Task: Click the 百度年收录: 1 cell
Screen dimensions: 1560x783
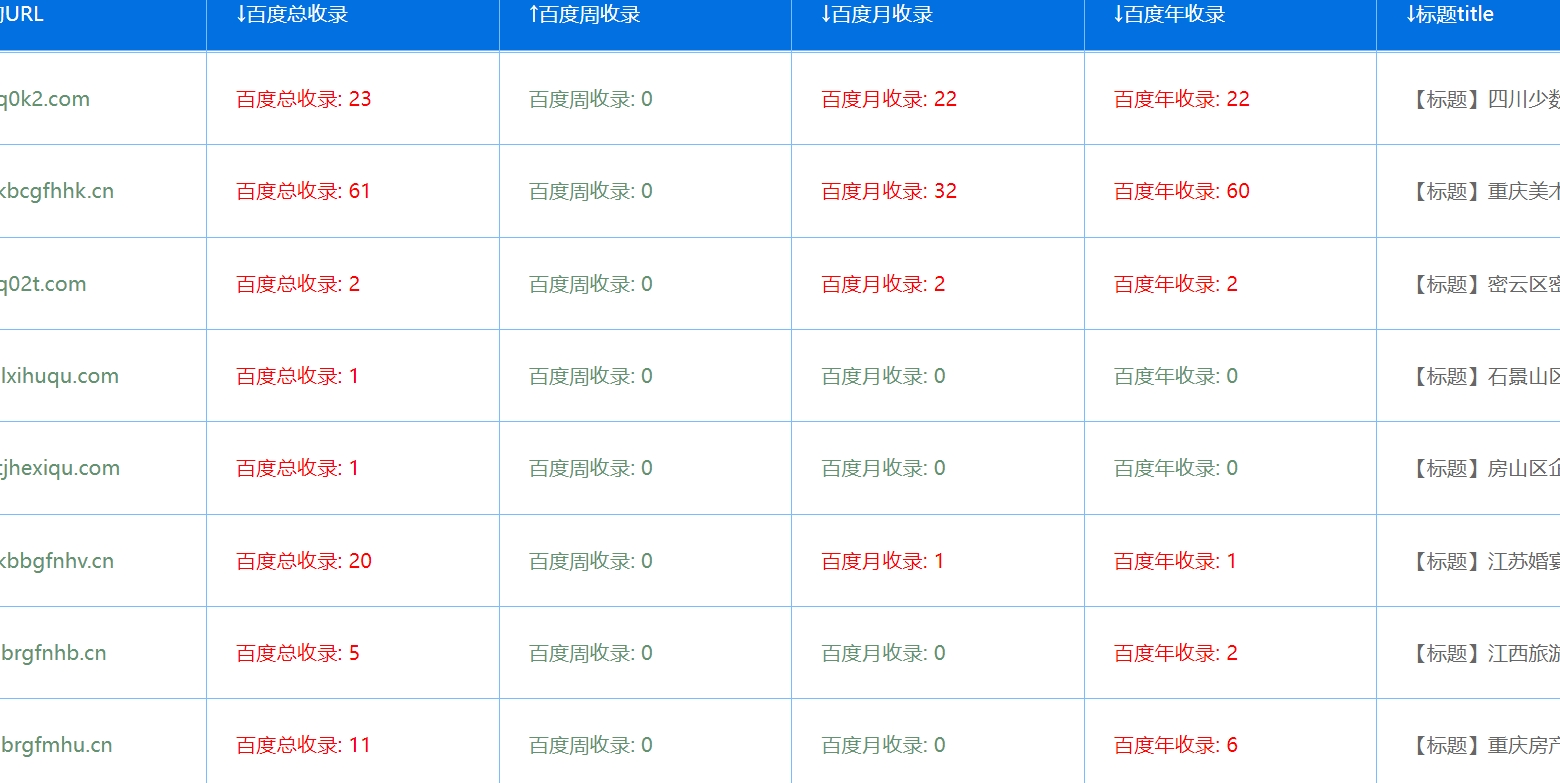Action: [1176, 561]
